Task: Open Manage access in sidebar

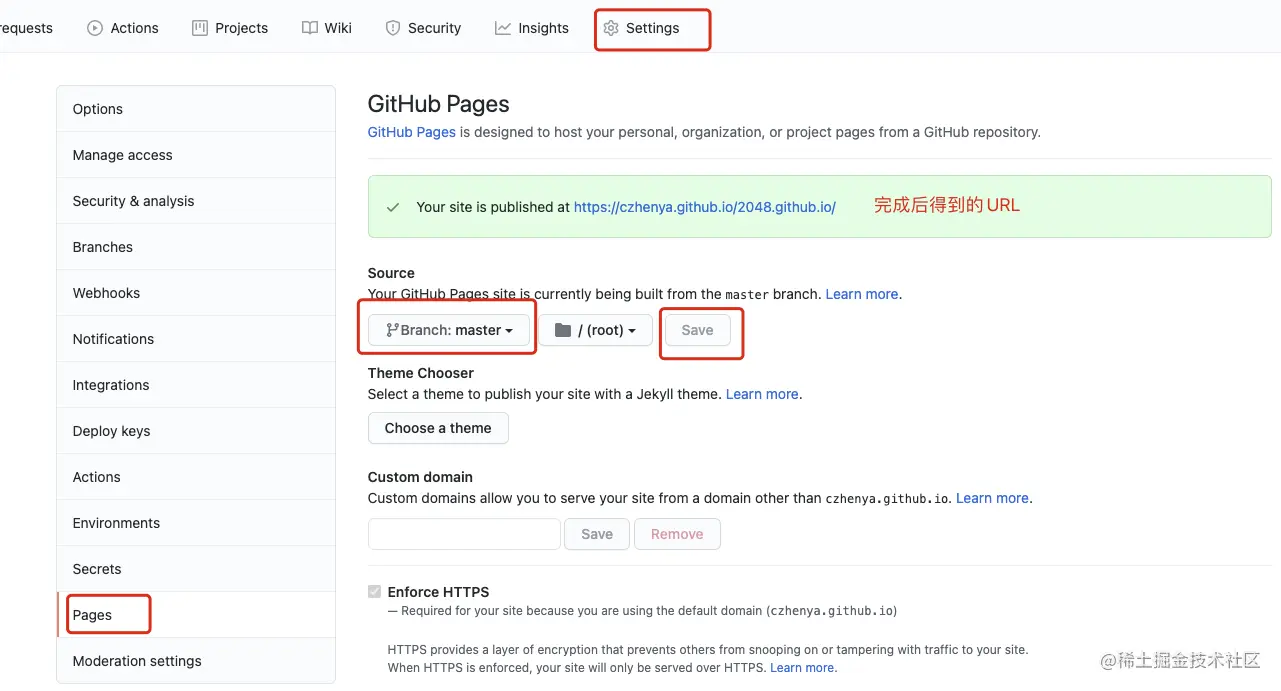Action: click(x=196, y=155)
